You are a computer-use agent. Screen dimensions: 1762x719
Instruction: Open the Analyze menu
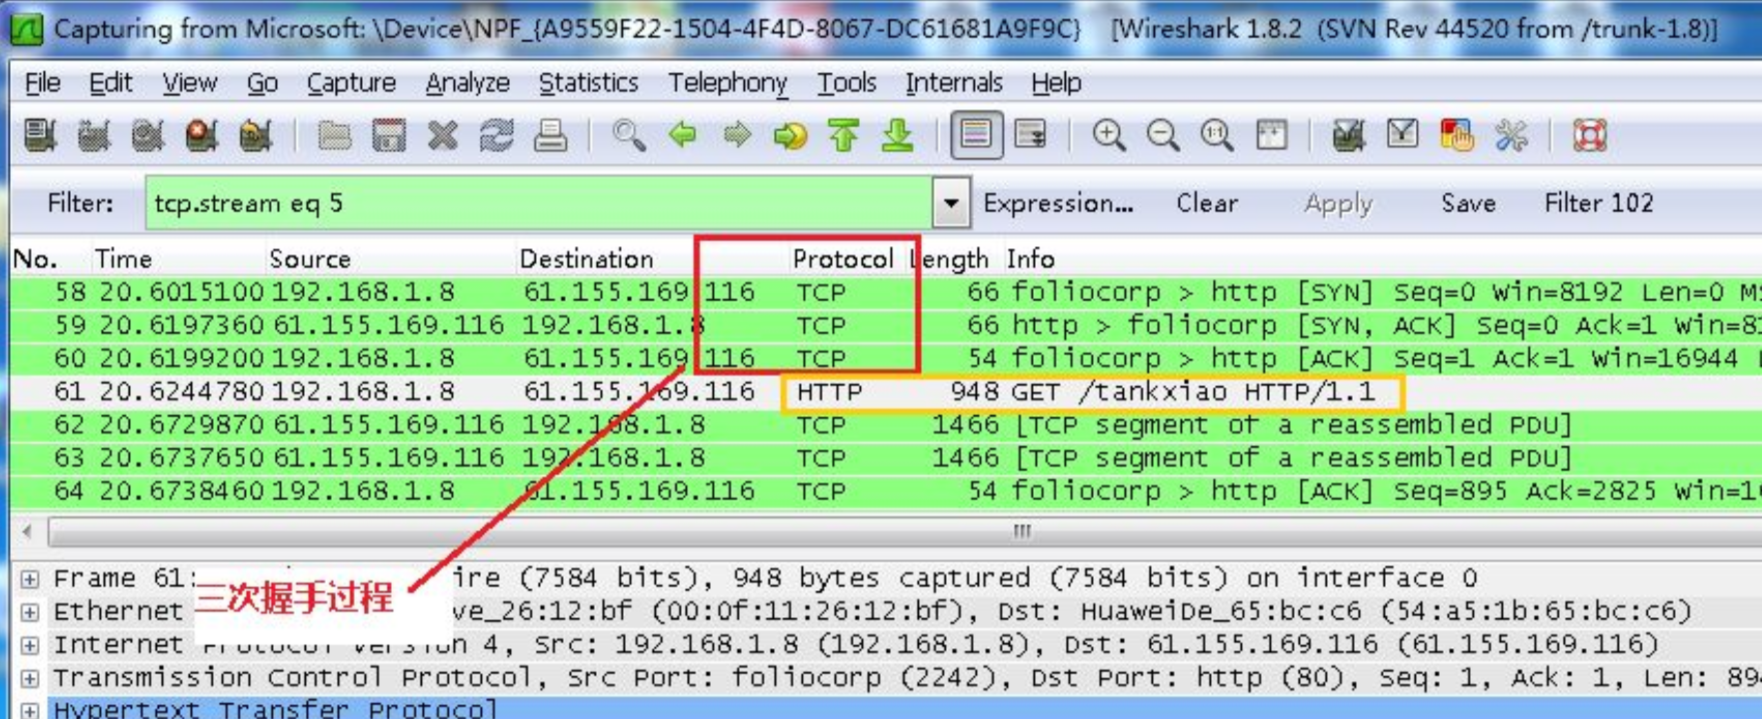pos(467,83)
